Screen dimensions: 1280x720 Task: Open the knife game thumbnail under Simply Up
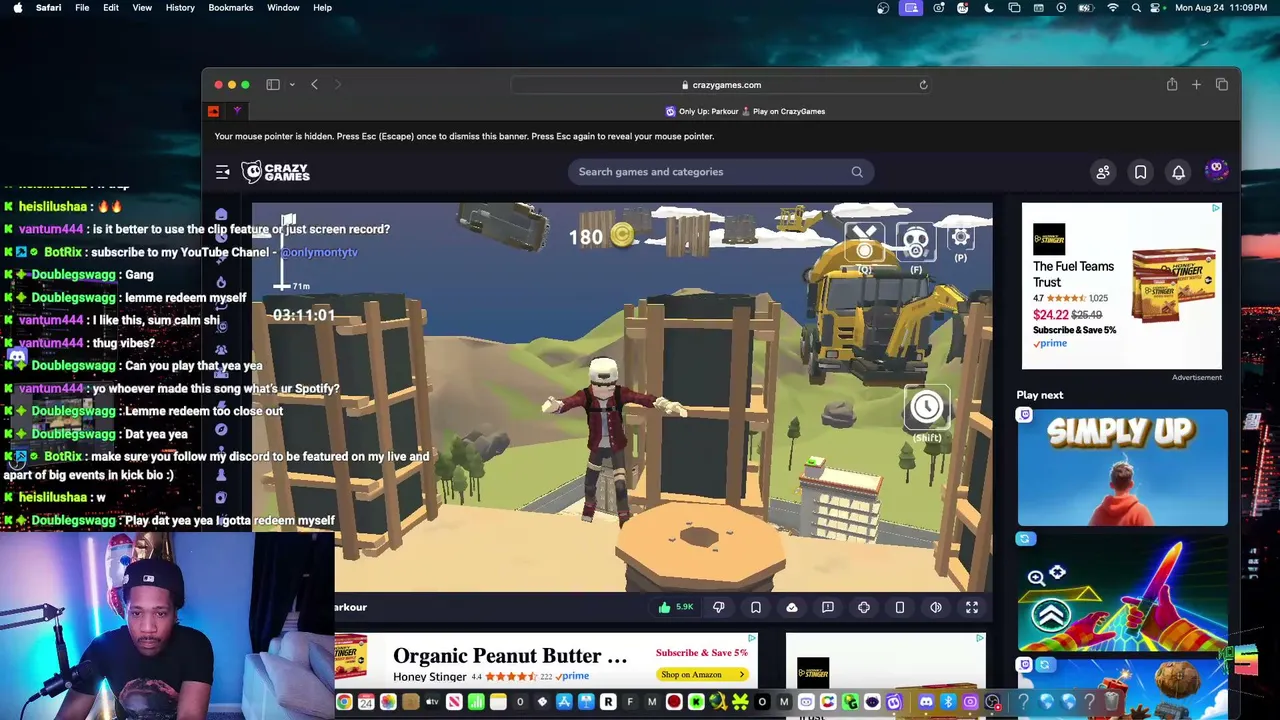point(1123,592)
